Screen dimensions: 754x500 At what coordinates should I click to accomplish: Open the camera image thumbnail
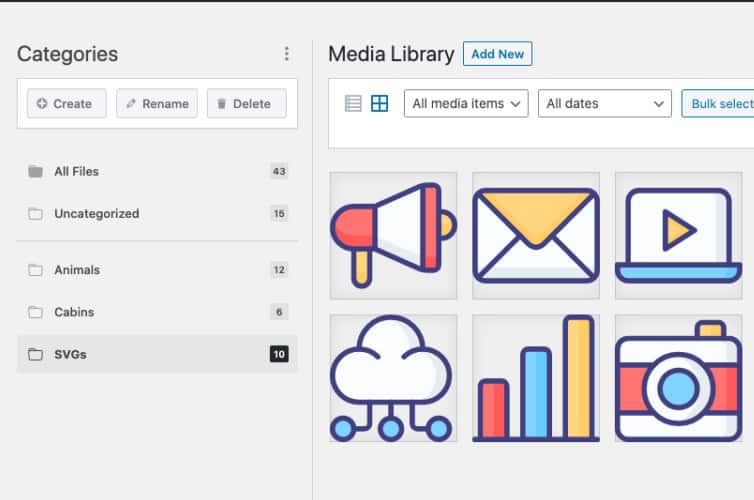tap(678, 378)
